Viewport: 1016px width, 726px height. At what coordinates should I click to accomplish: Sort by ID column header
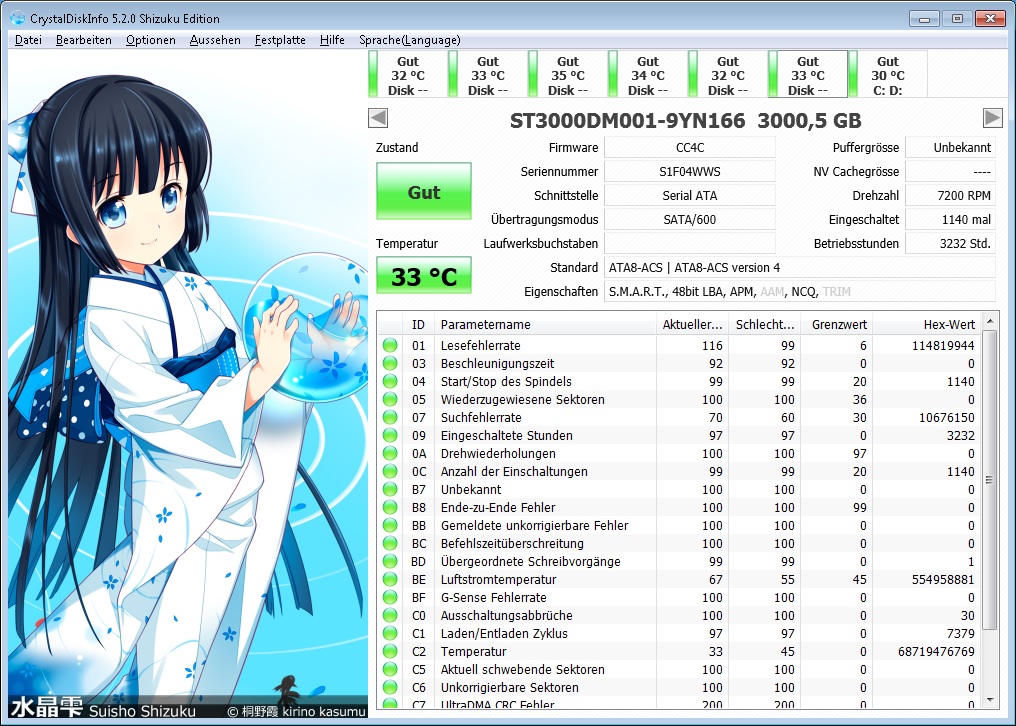tap(419, 324)
